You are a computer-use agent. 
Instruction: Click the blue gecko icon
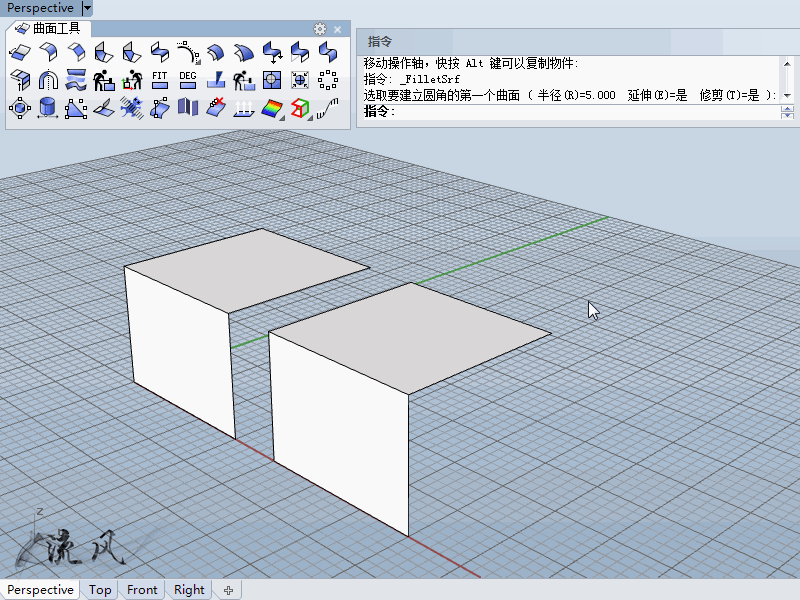point(132,108)
